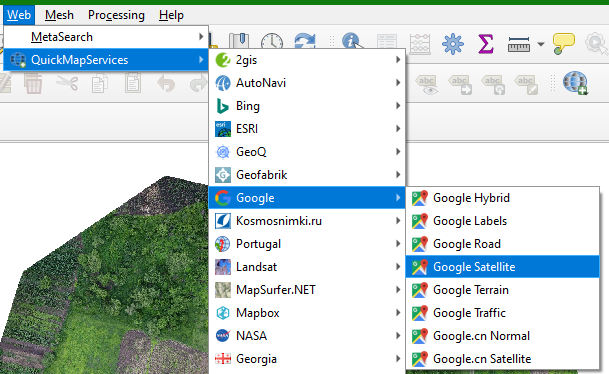Click the Paste Features clipboard icon
Image resolution: width=609 pixels, height=374 pixels.
(133, 83)
